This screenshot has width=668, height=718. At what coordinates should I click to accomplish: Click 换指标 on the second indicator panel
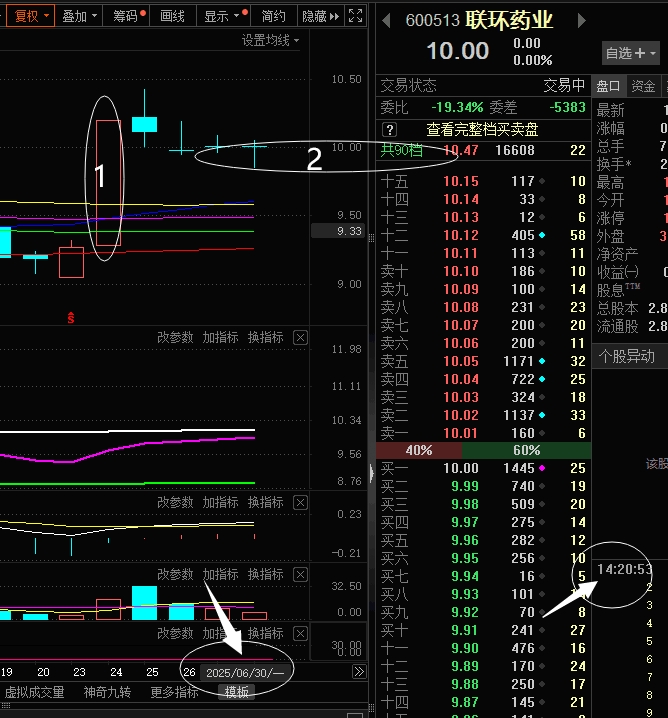[266, 502]
